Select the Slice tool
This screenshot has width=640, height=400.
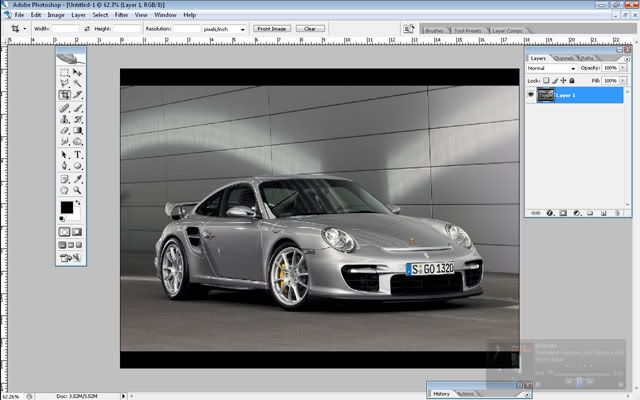[x=77, y=95]
